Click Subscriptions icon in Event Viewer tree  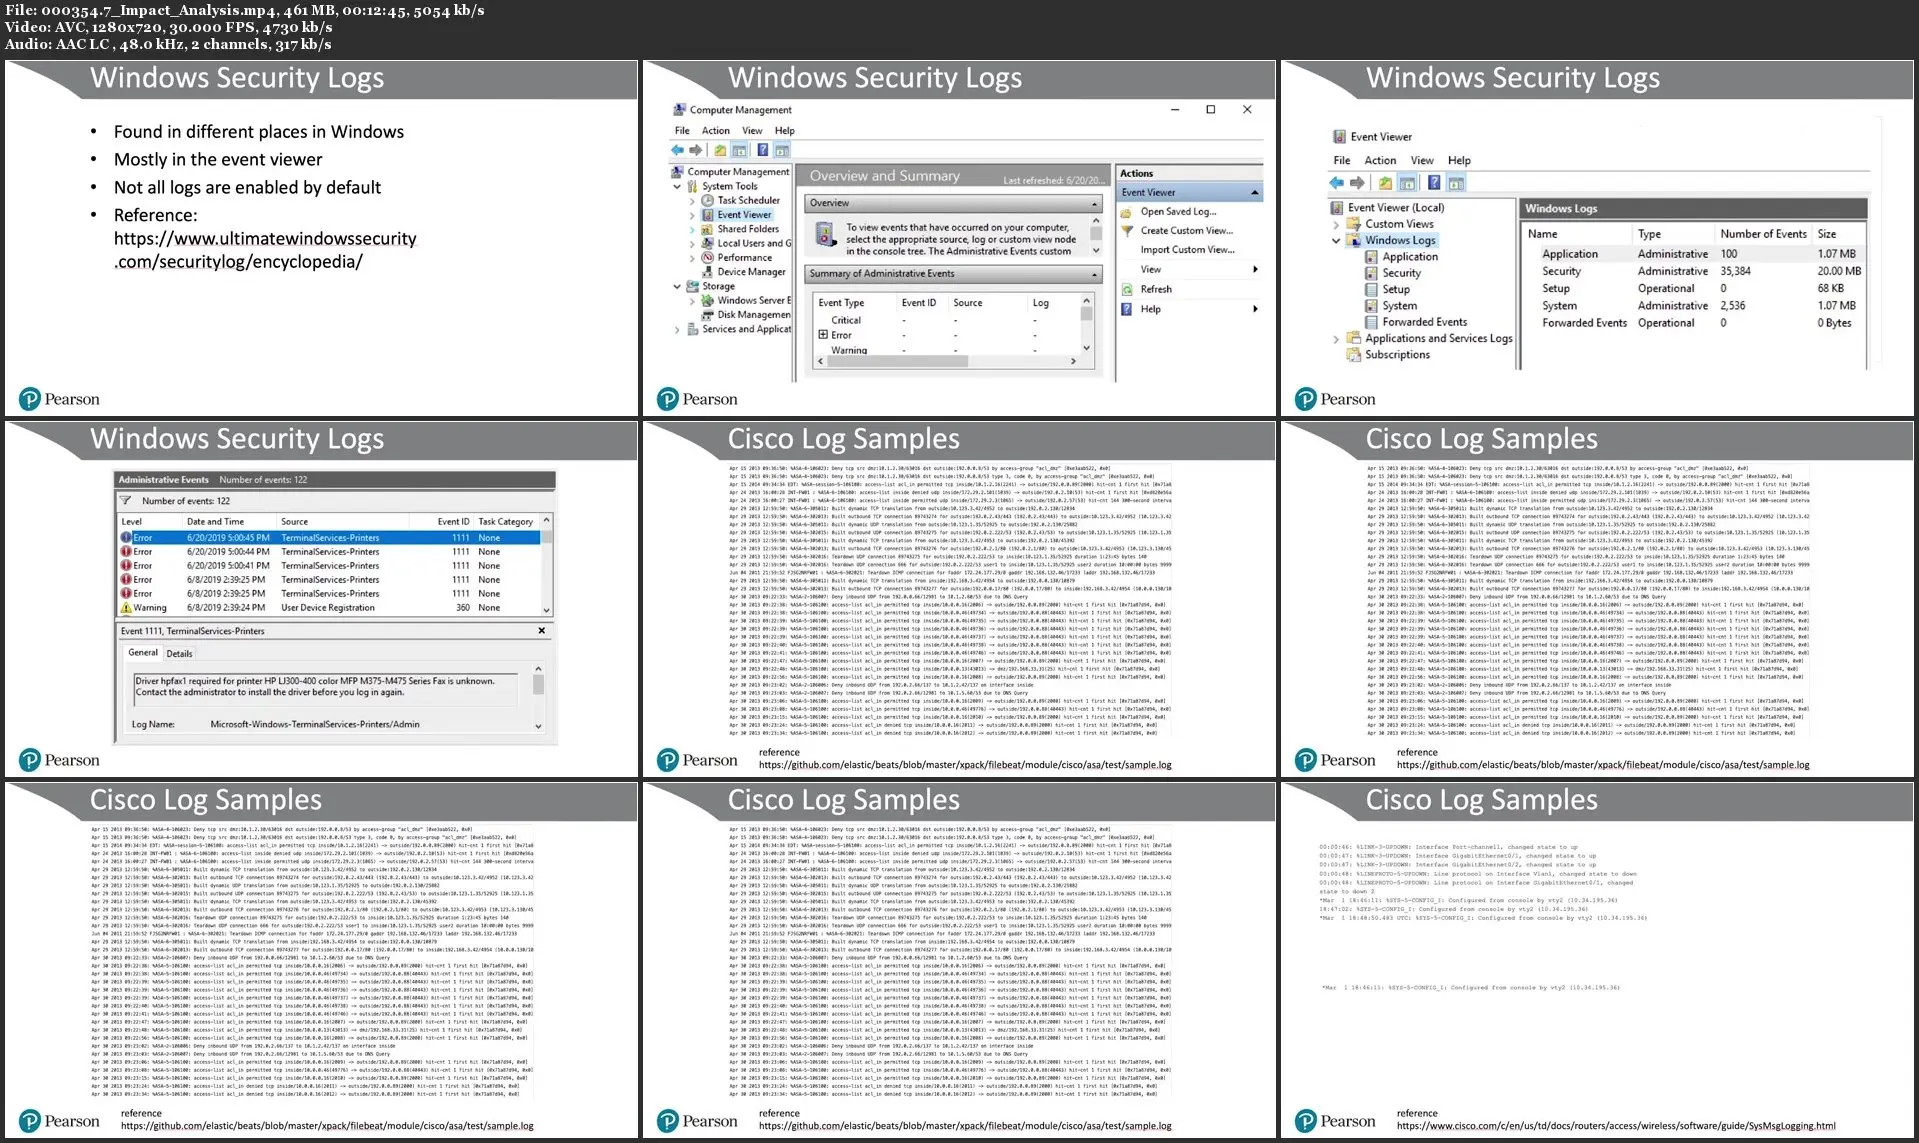click(x=1354, y=354)
